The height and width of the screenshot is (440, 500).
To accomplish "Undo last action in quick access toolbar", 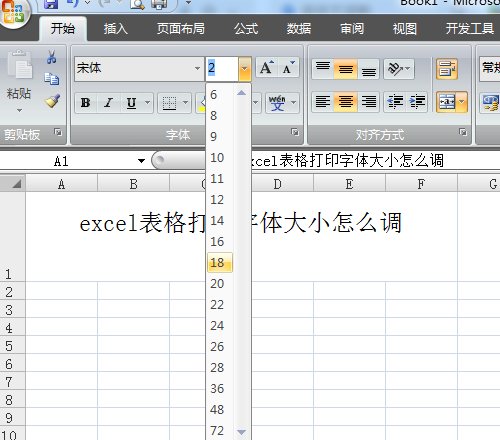I will (x=73, y=3).
